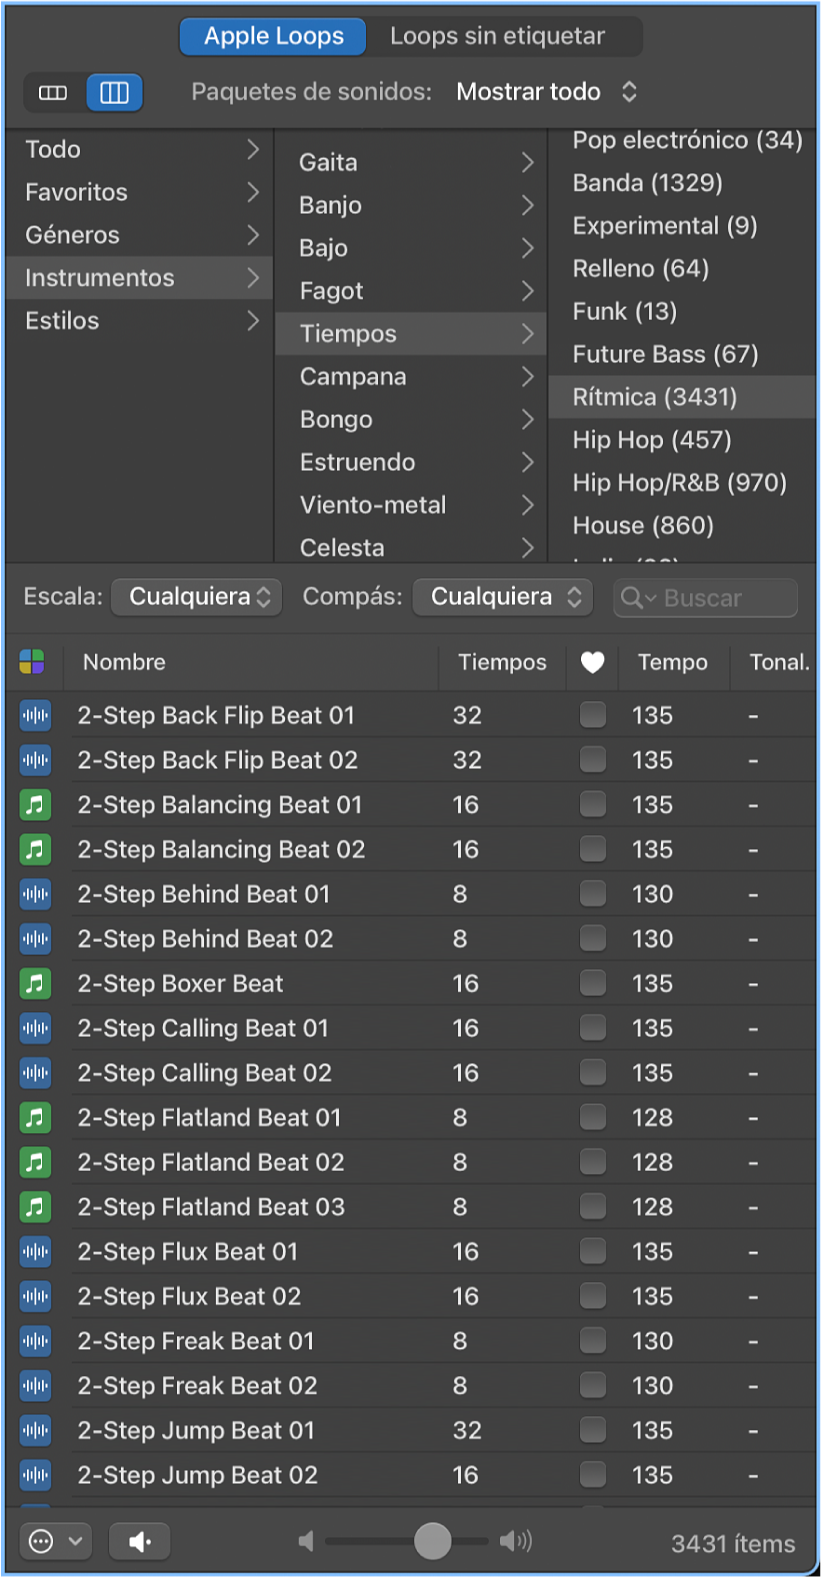Open the action menu with ellipsis icon
Image resolution: width=822 pixels, height=1577 pixels.
tap(55, 1542)
